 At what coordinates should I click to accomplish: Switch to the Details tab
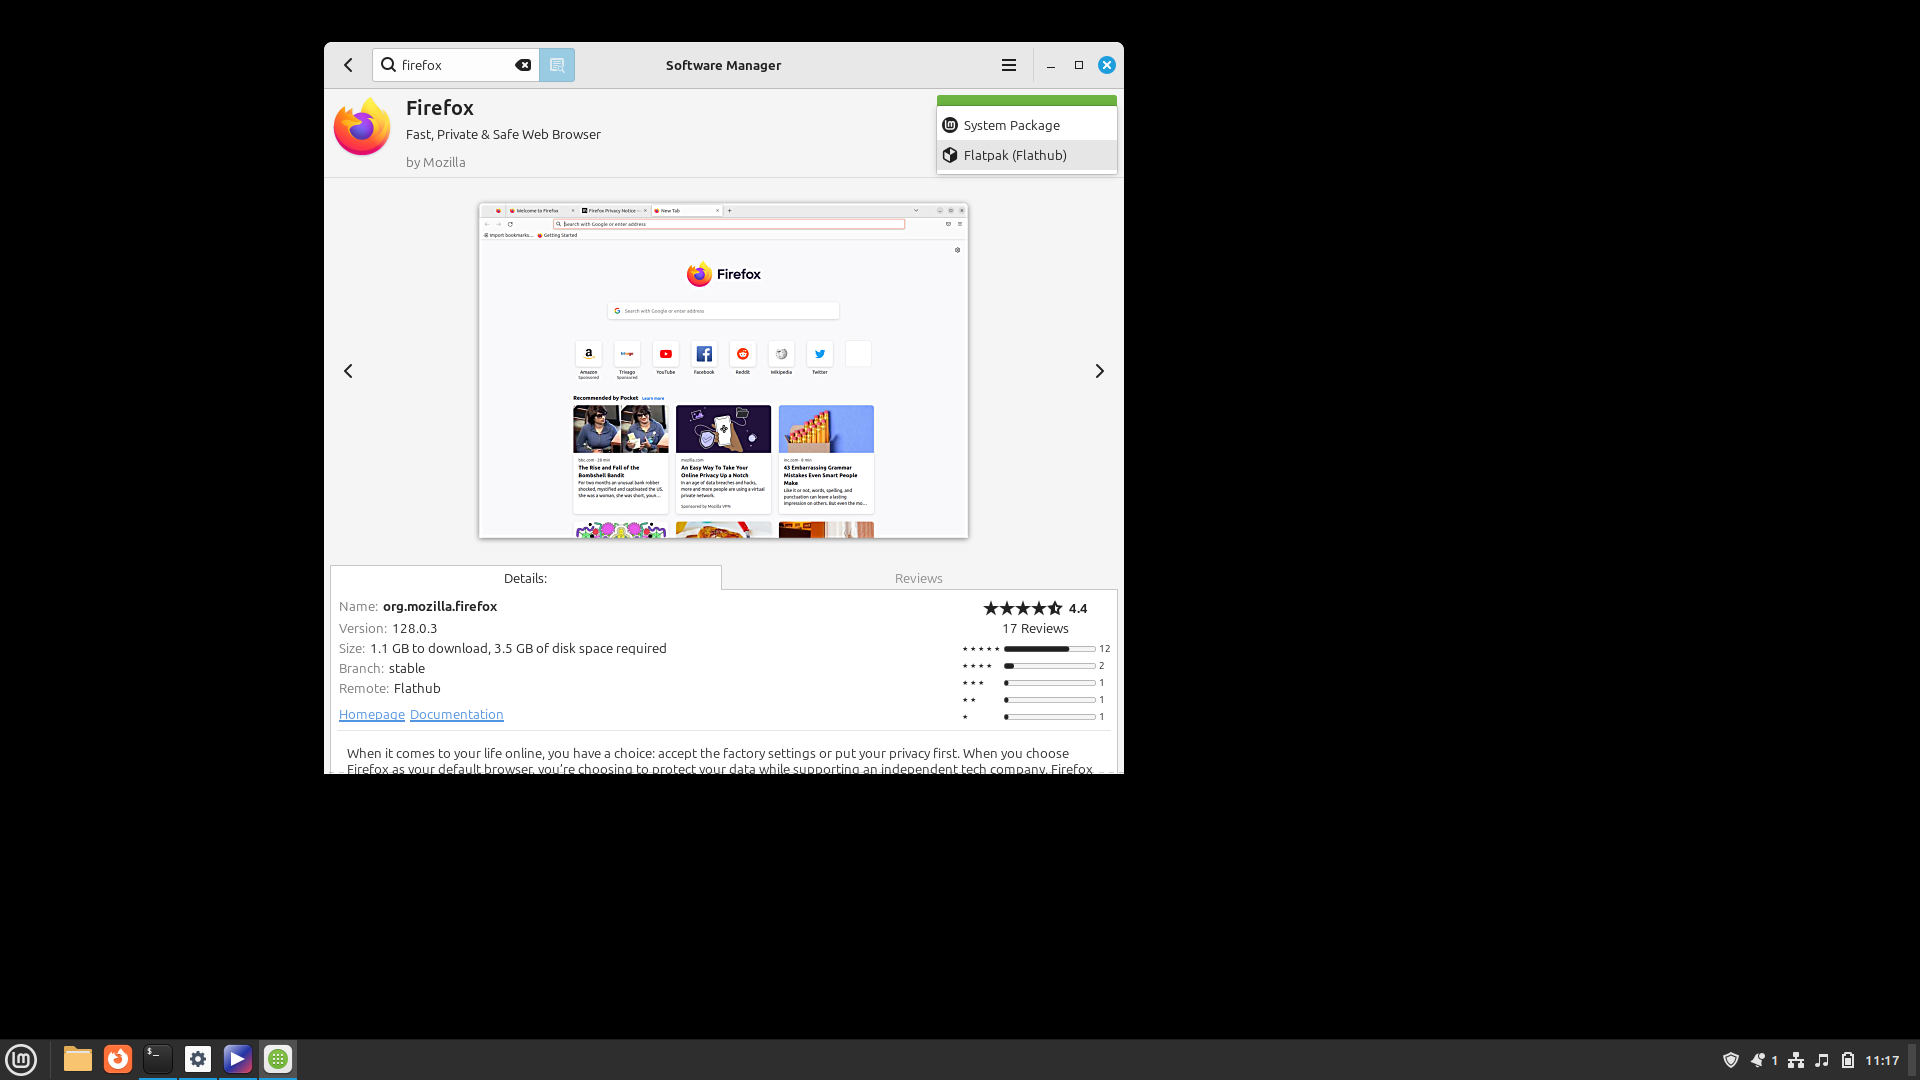[x=525, y=578]
